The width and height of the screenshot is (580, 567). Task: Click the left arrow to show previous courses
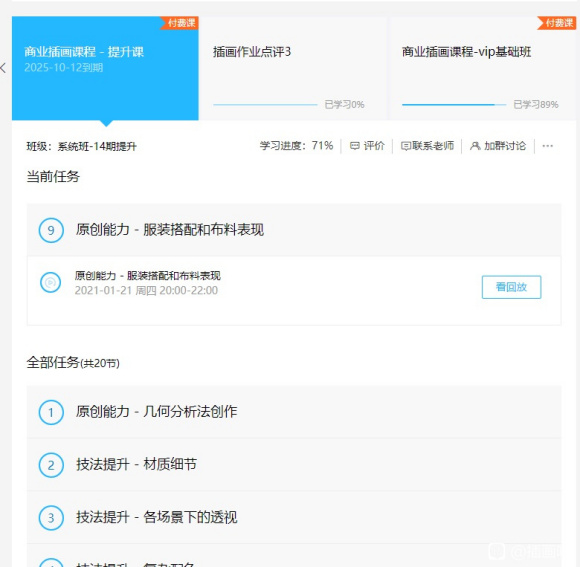click(3, 68)
